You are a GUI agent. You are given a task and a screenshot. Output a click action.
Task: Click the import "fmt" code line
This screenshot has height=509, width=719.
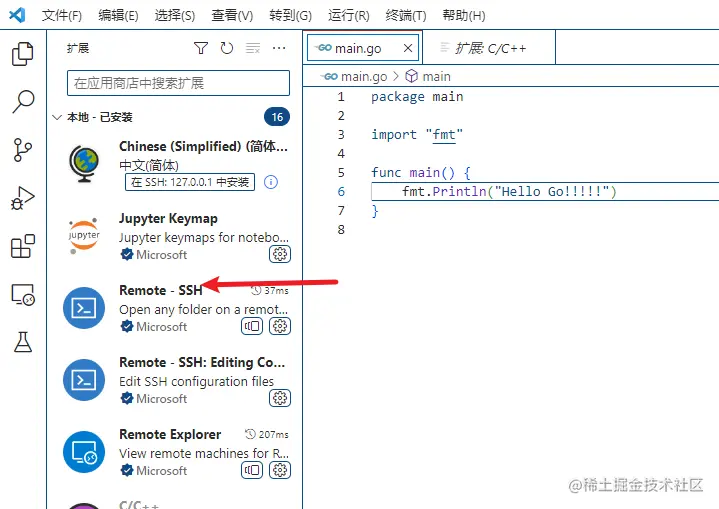point(417,135)
